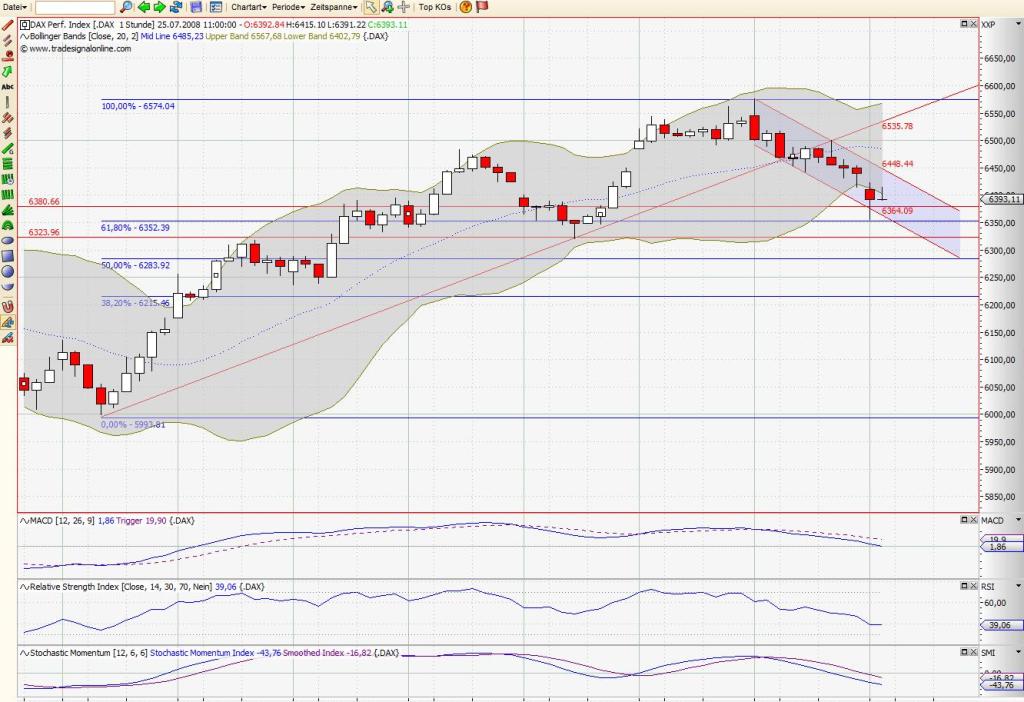Close the MACD indicator pane
The width and height of the screenshot is (1024, 702).
(973, 519)
